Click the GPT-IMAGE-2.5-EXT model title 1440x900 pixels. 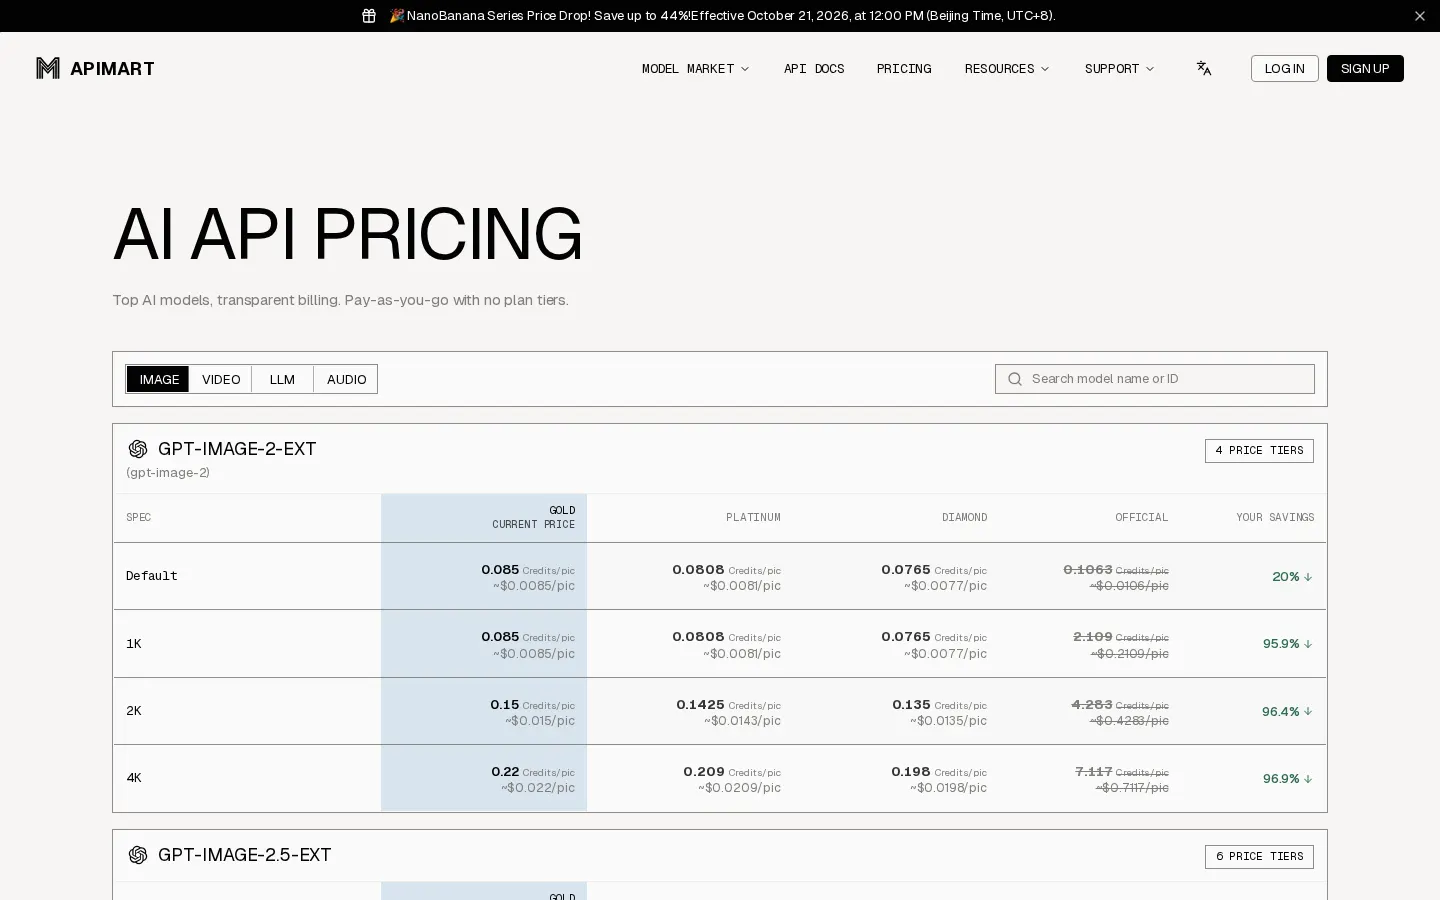pyautogui.click(x=245, y=855)
